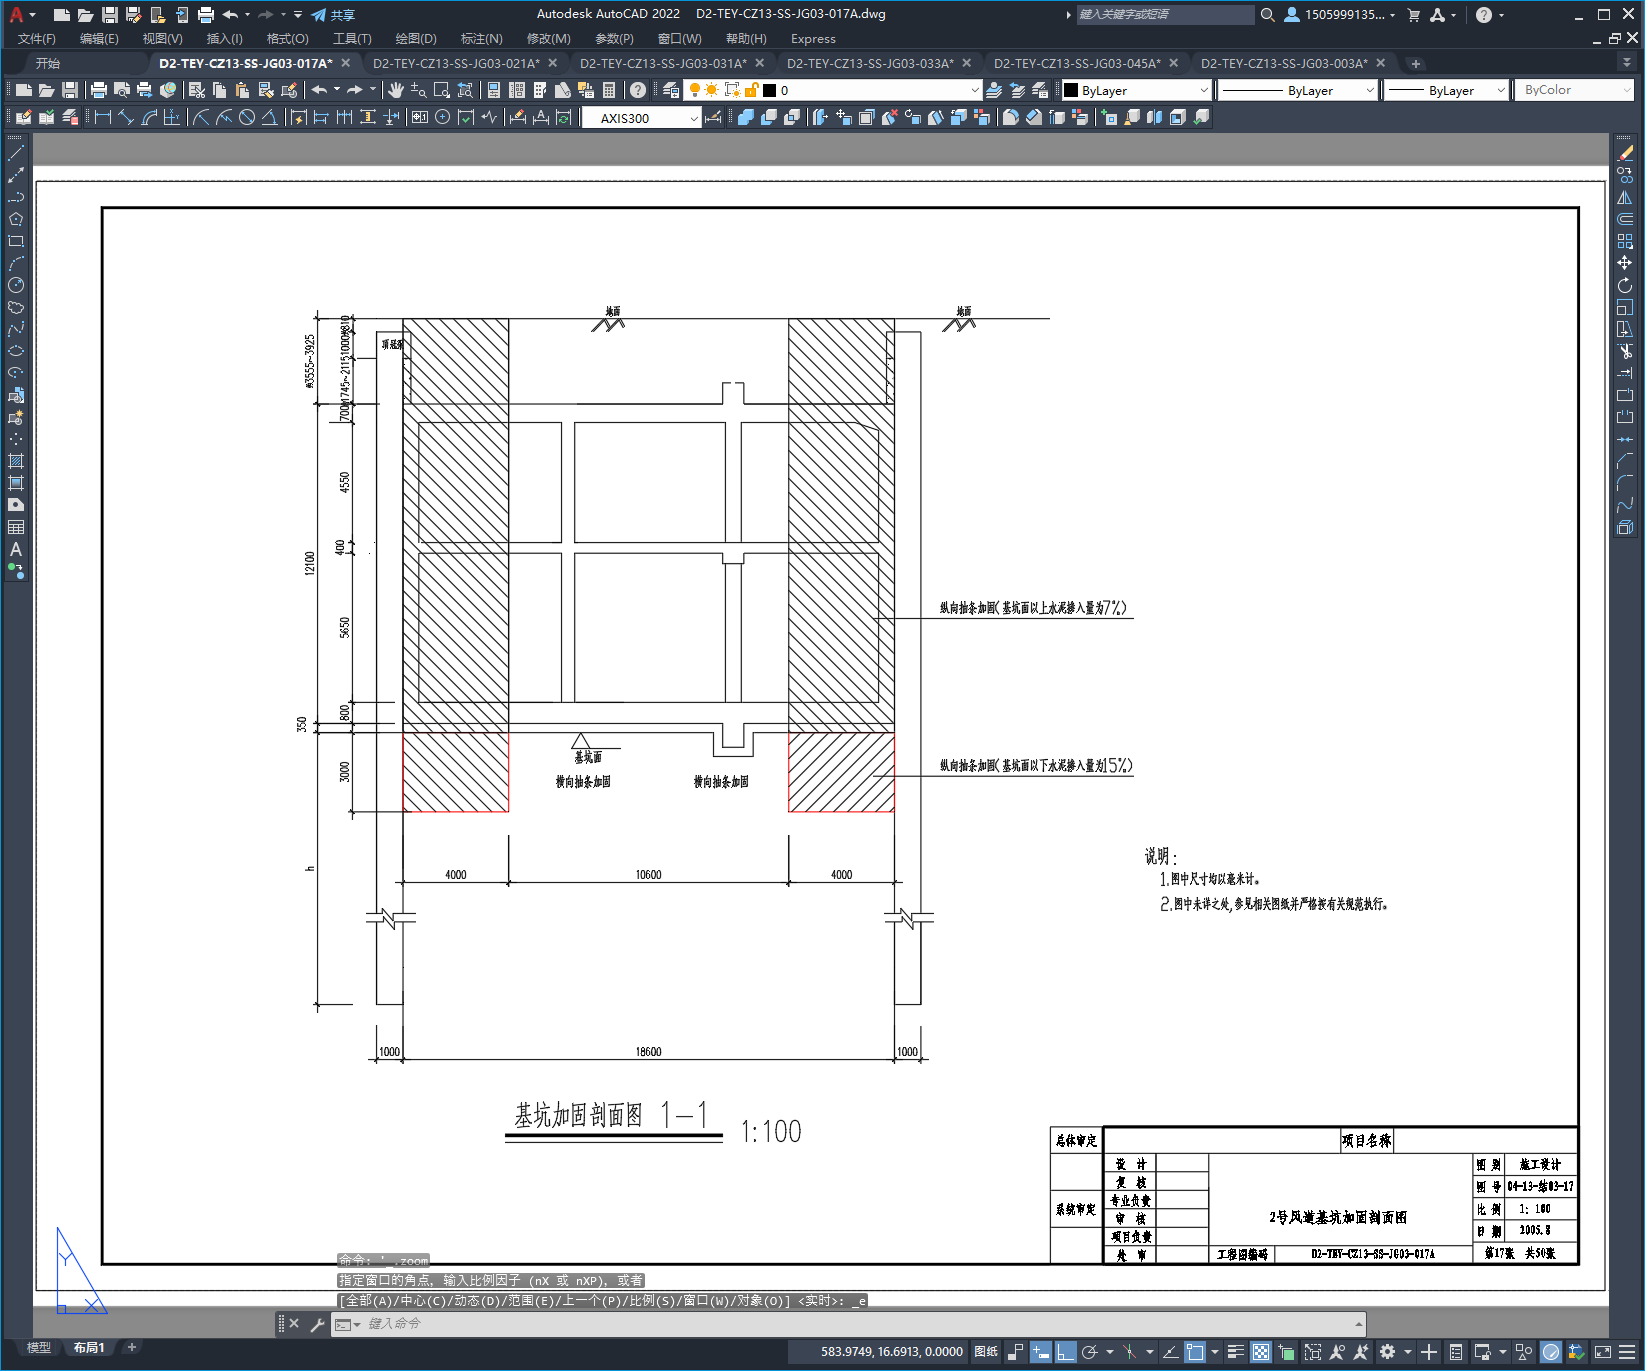Click the black layer color swatch
The image size is (1645, 1371).
coord(769,90)
